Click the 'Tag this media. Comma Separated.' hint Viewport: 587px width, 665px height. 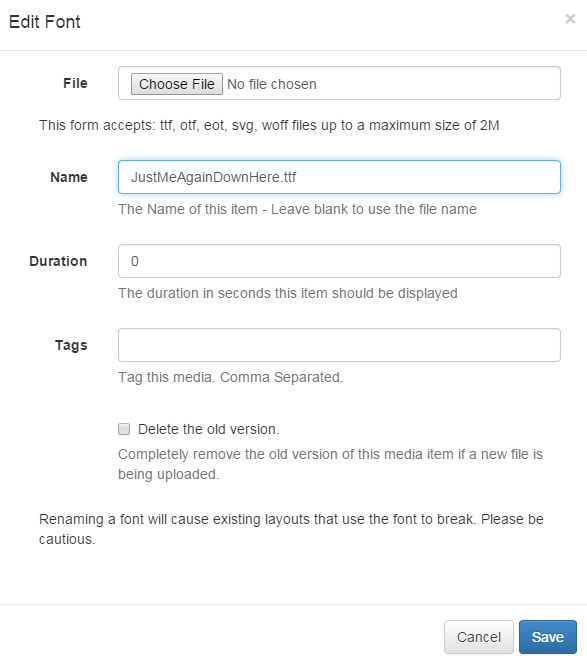coord(231,377)
